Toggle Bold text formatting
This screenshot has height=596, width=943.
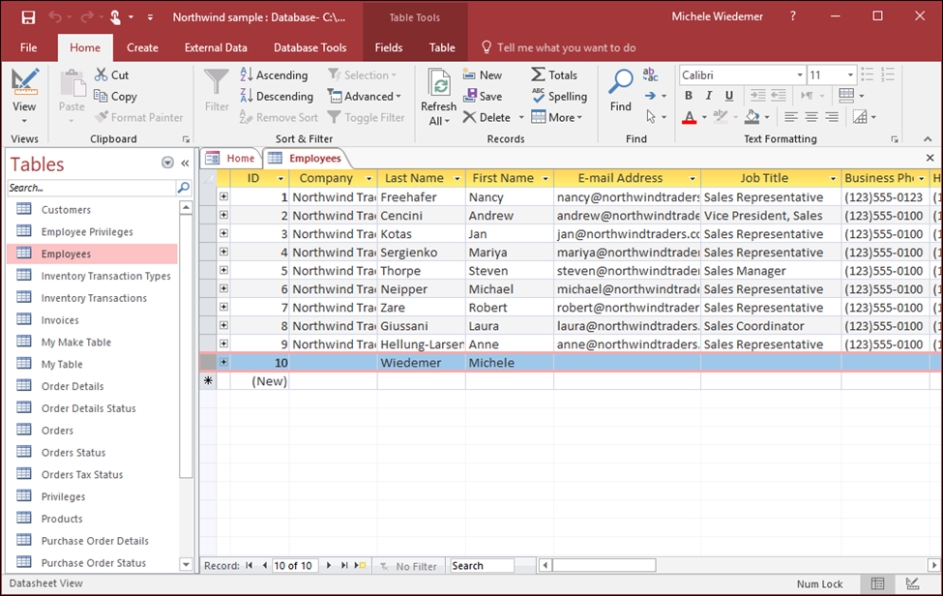689,96
